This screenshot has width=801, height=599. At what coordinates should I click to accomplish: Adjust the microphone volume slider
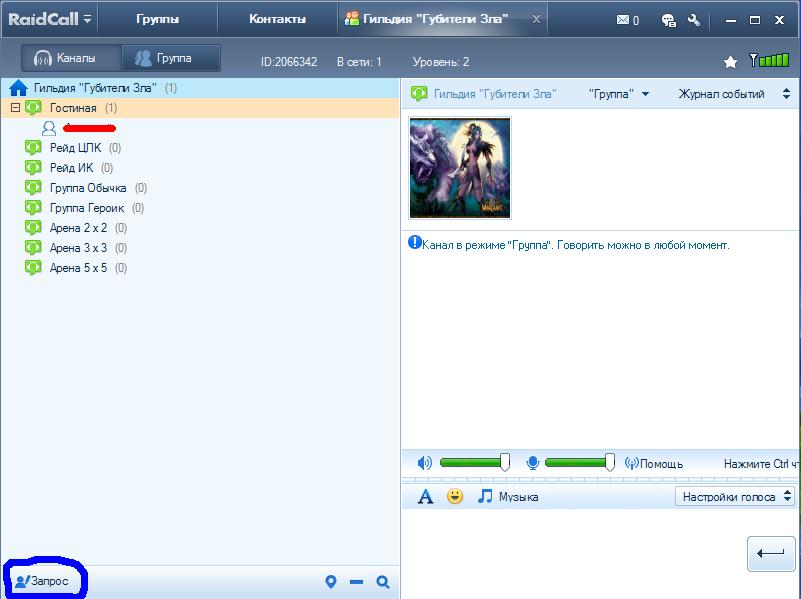580,462
